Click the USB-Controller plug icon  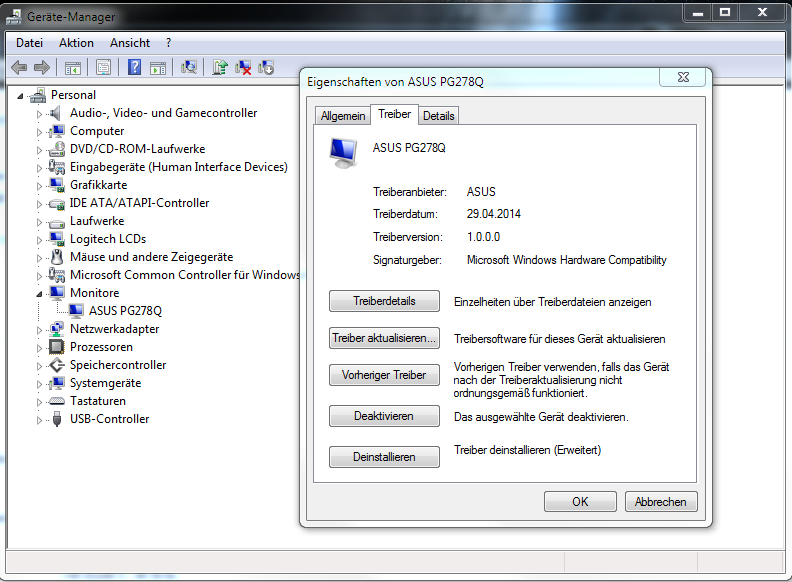click(57, 419)
